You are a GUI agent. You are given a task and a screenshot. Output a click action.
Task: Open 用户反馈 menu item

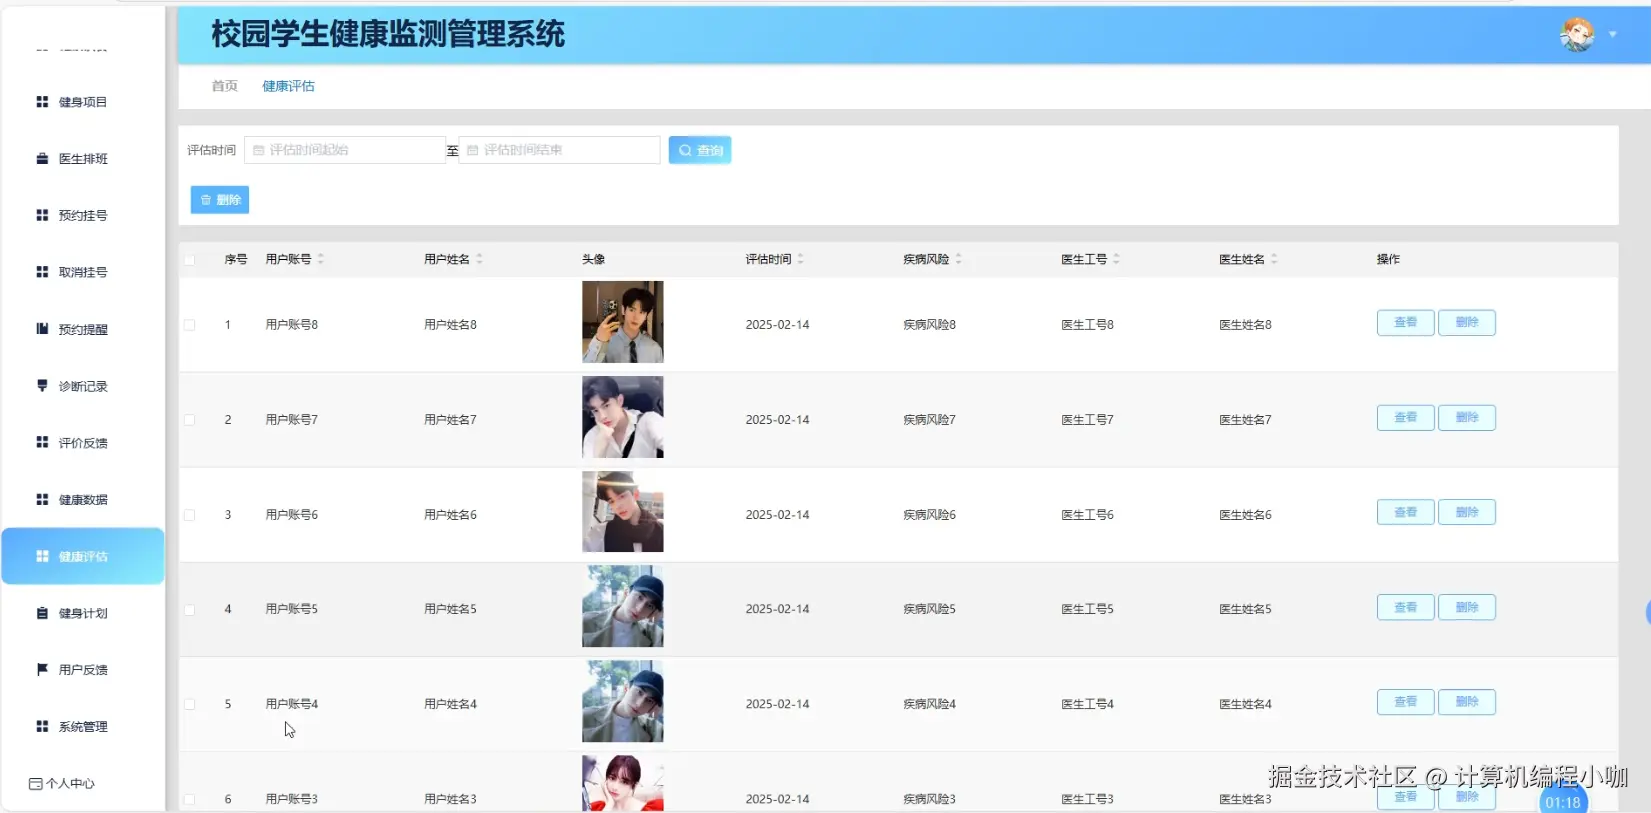(x=83, y=670)
